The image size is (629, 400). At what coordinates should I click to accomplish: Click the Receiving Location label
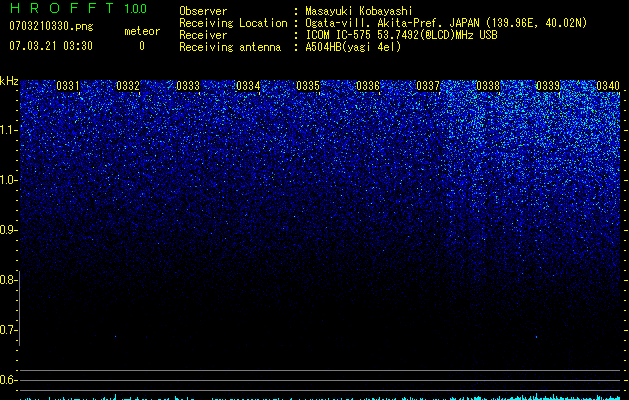pyautogui.click(x=233, y=23)
